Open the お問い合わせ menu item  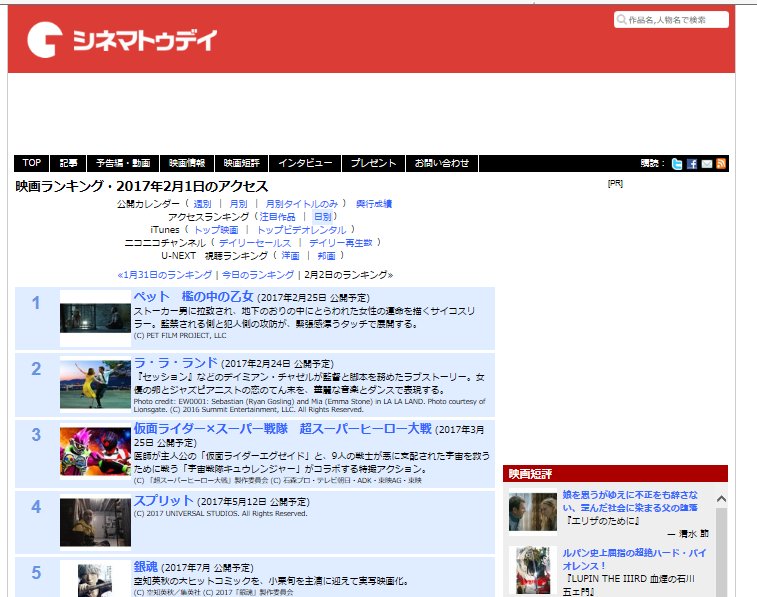pyautogui.click(x=442, y=163)
